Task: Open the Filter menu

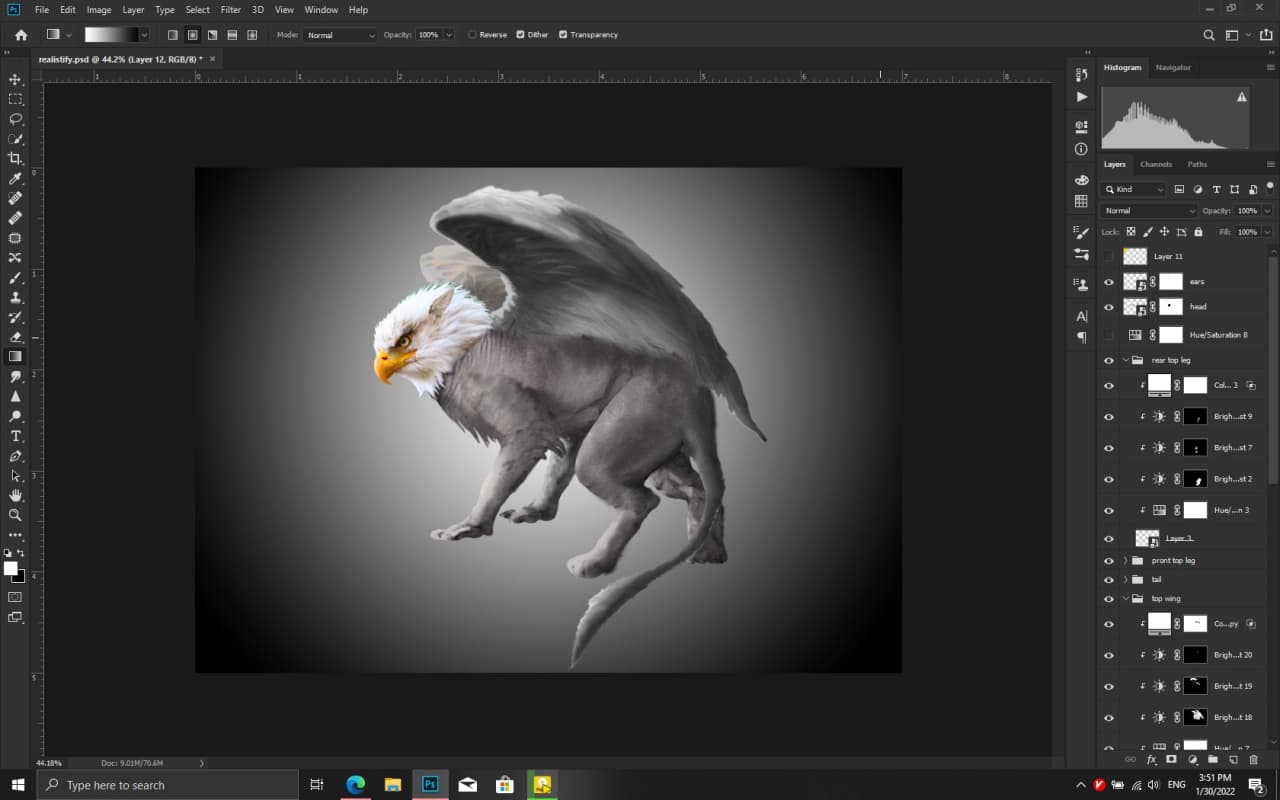Action: [231, 10]
